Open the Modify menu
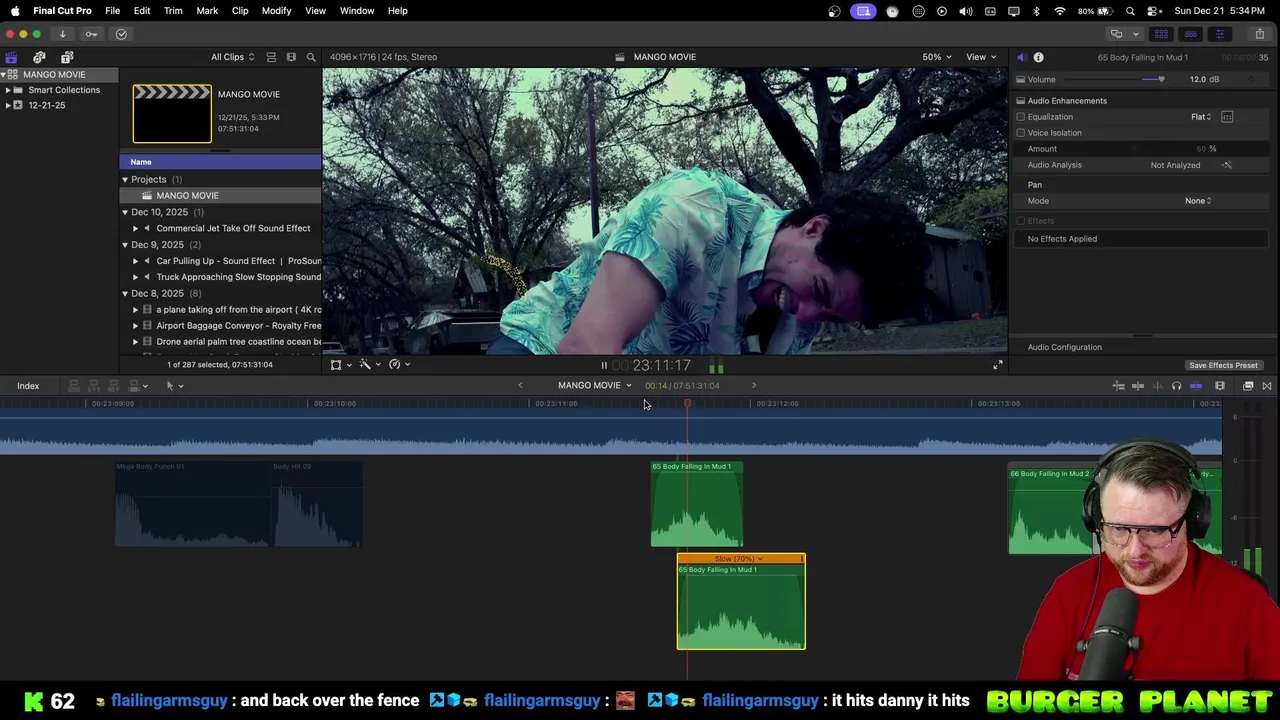Viewport: 1280px width, 720px height. [276, 11]
